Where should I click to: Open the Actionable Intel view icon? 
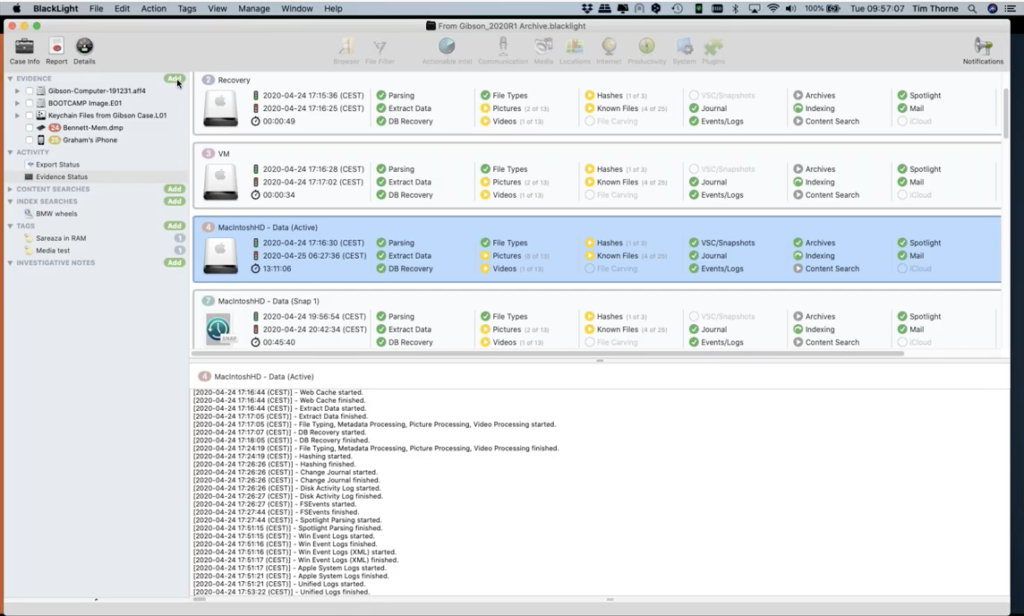click(447, 46)
